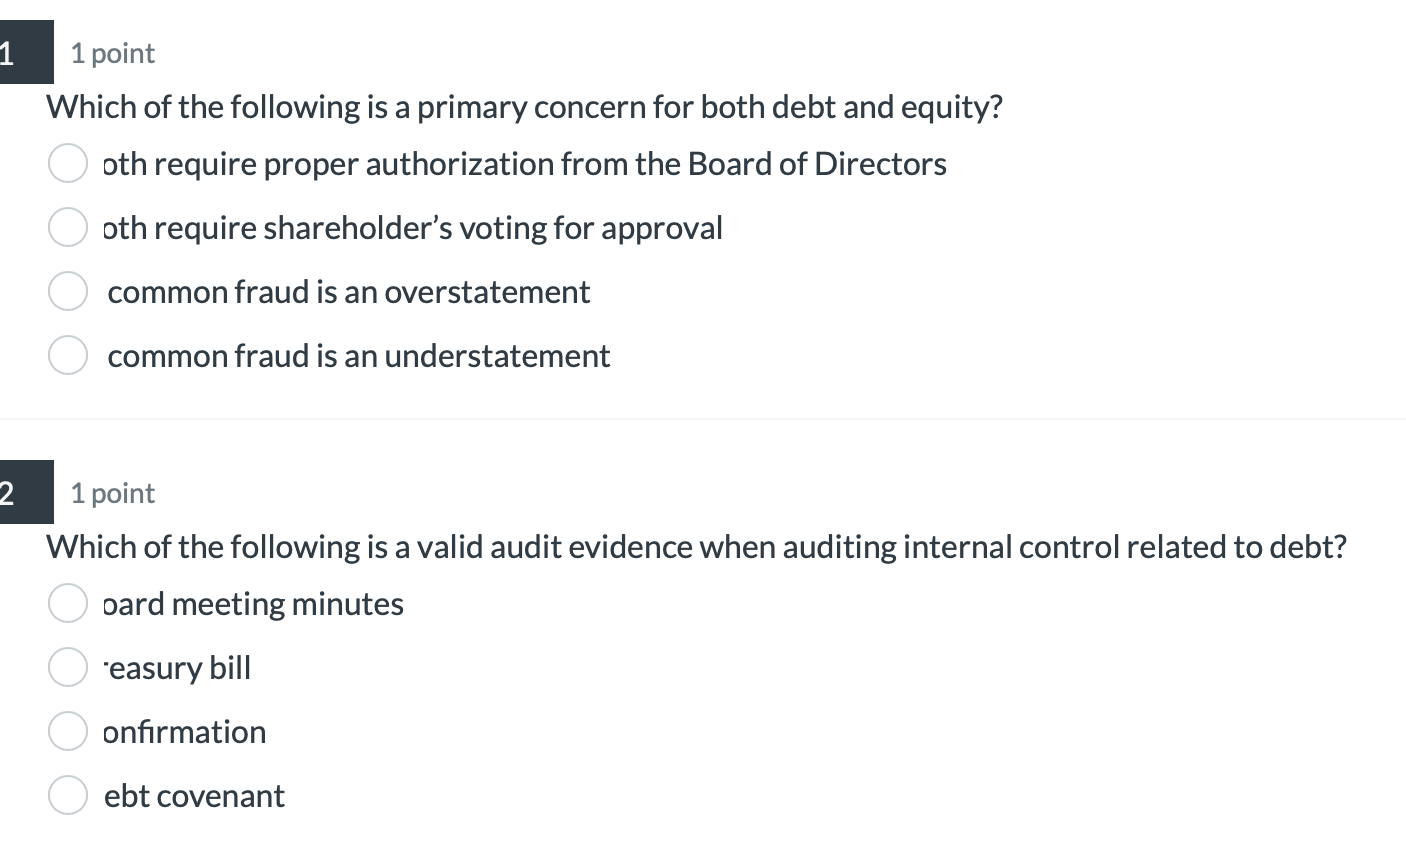Click the 1 point label for question 1
Screen dimensions: 1406x850
click(112, 53)
